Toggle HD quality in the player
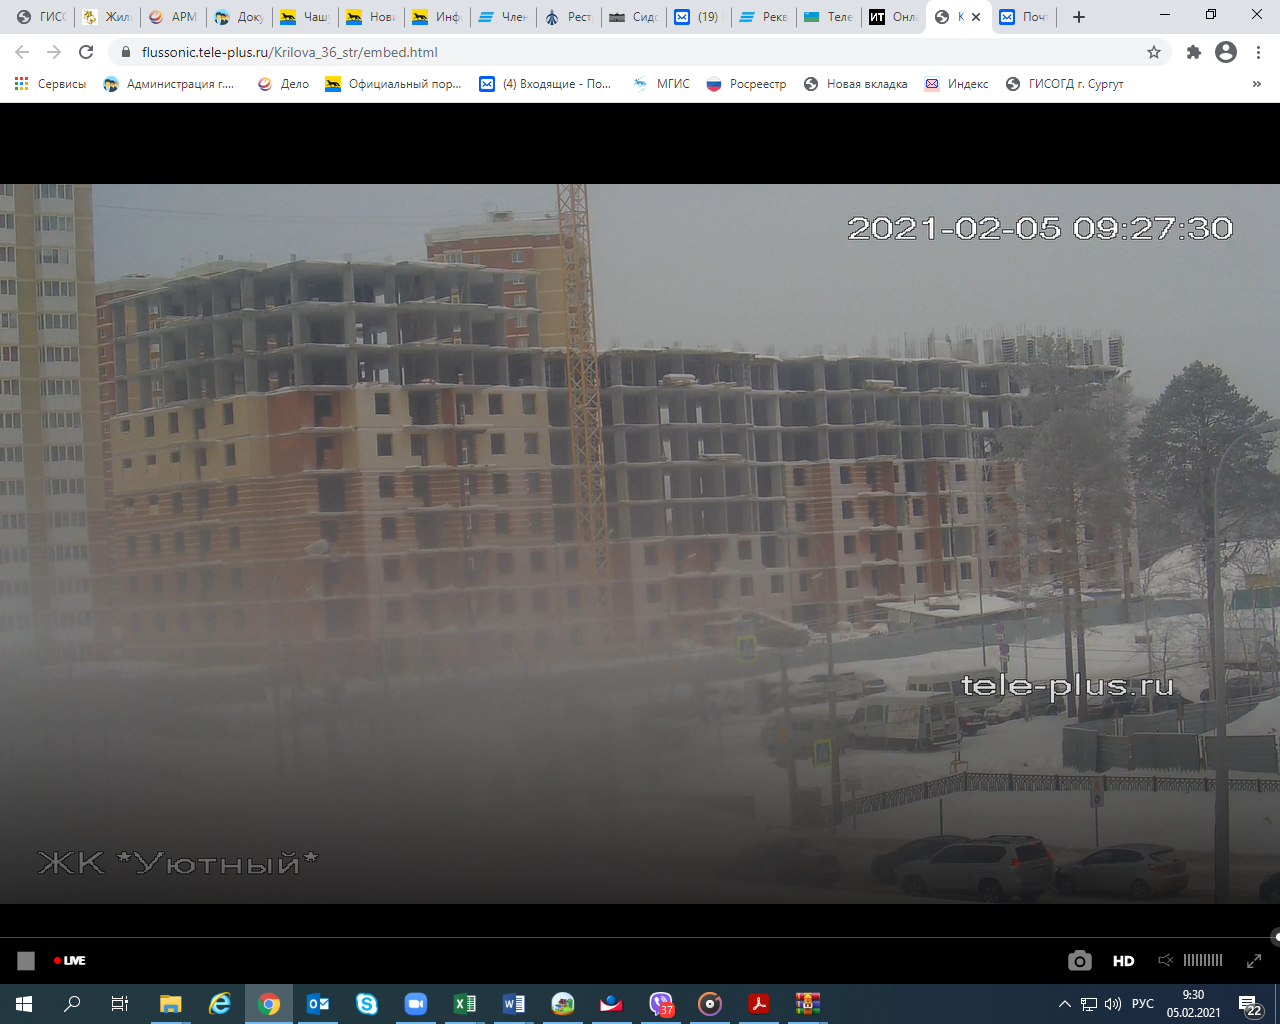Viewport: 1280px width, 1024px height. coord(1123,961)
